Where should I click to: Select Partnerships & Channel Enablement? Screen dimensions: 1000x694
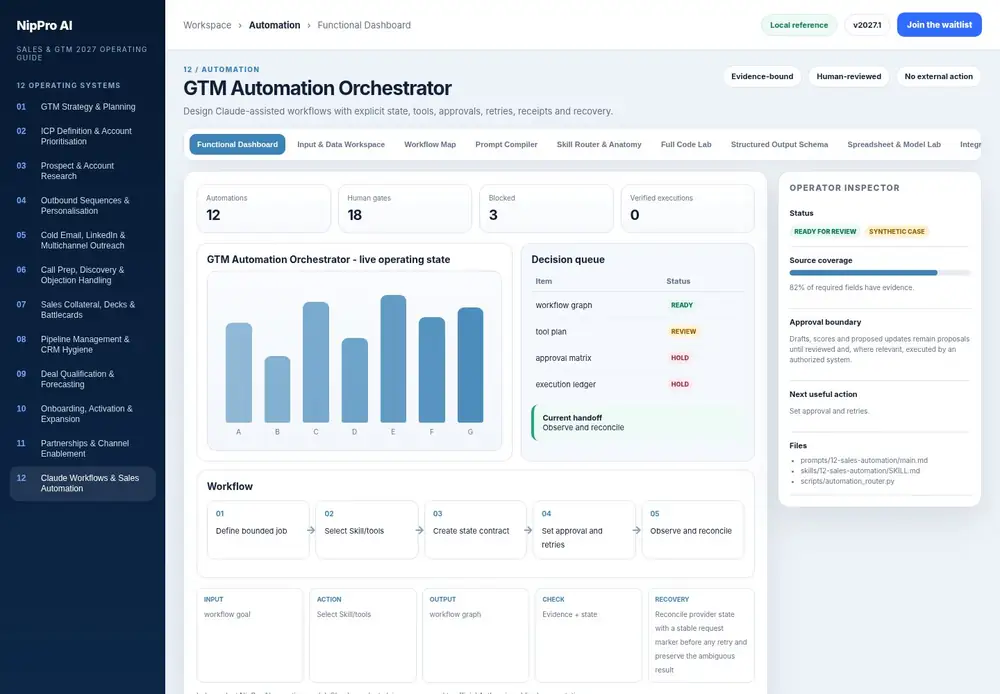(x=83, y=448)
